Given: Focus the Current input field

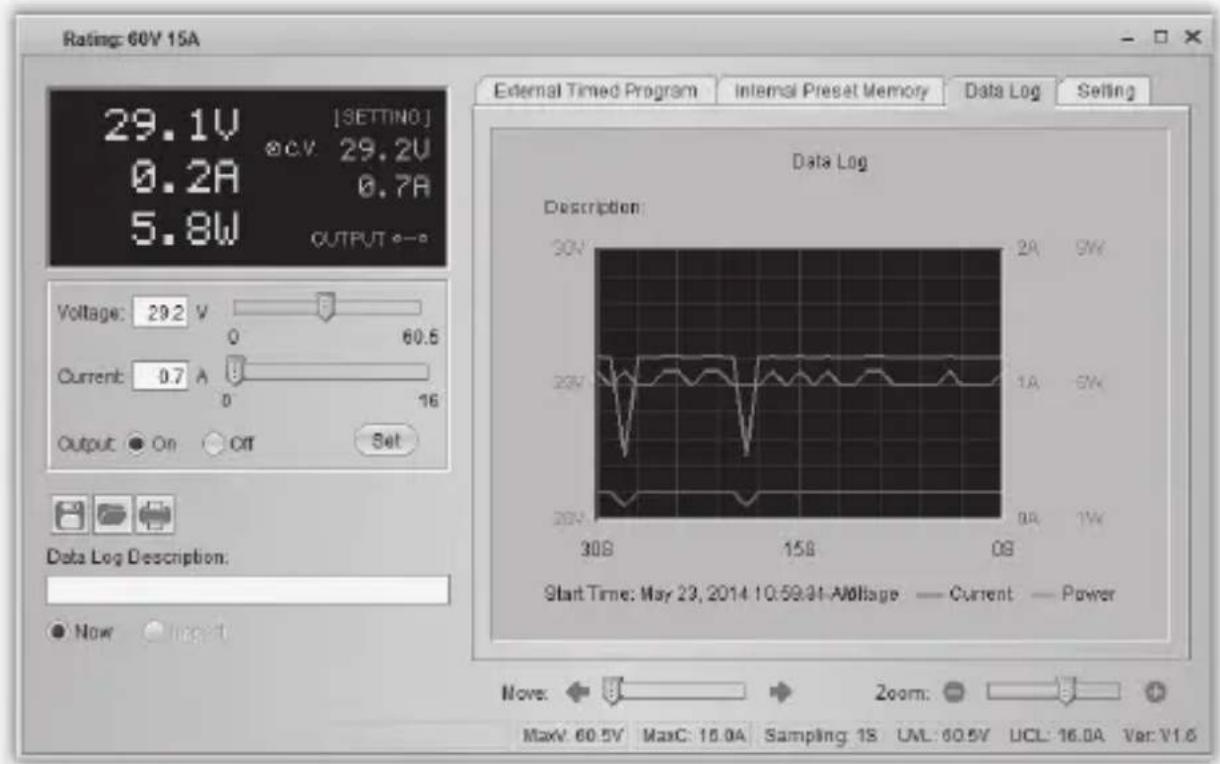Looking at the screenshot, I should (161, 378).
